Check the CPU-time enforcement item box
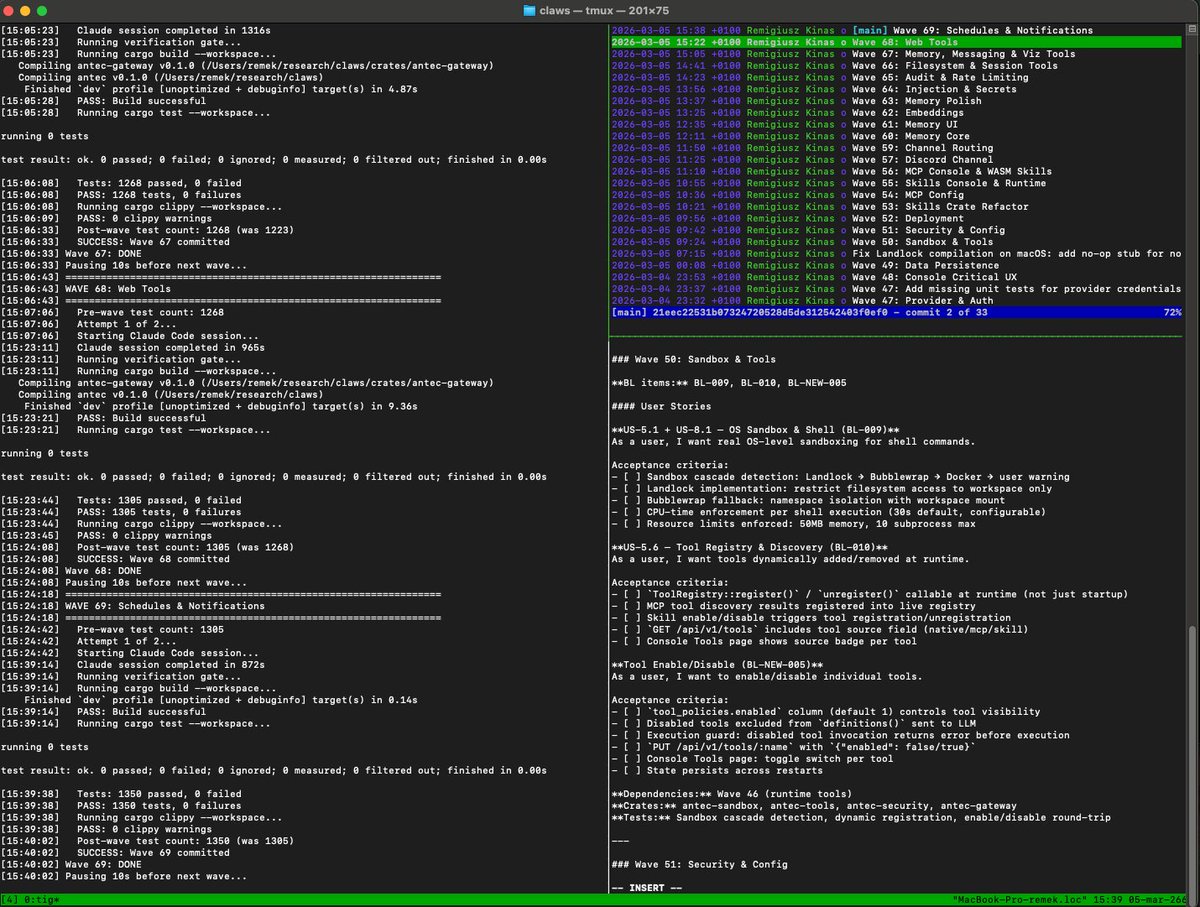1200x907 pixels. 632,512
